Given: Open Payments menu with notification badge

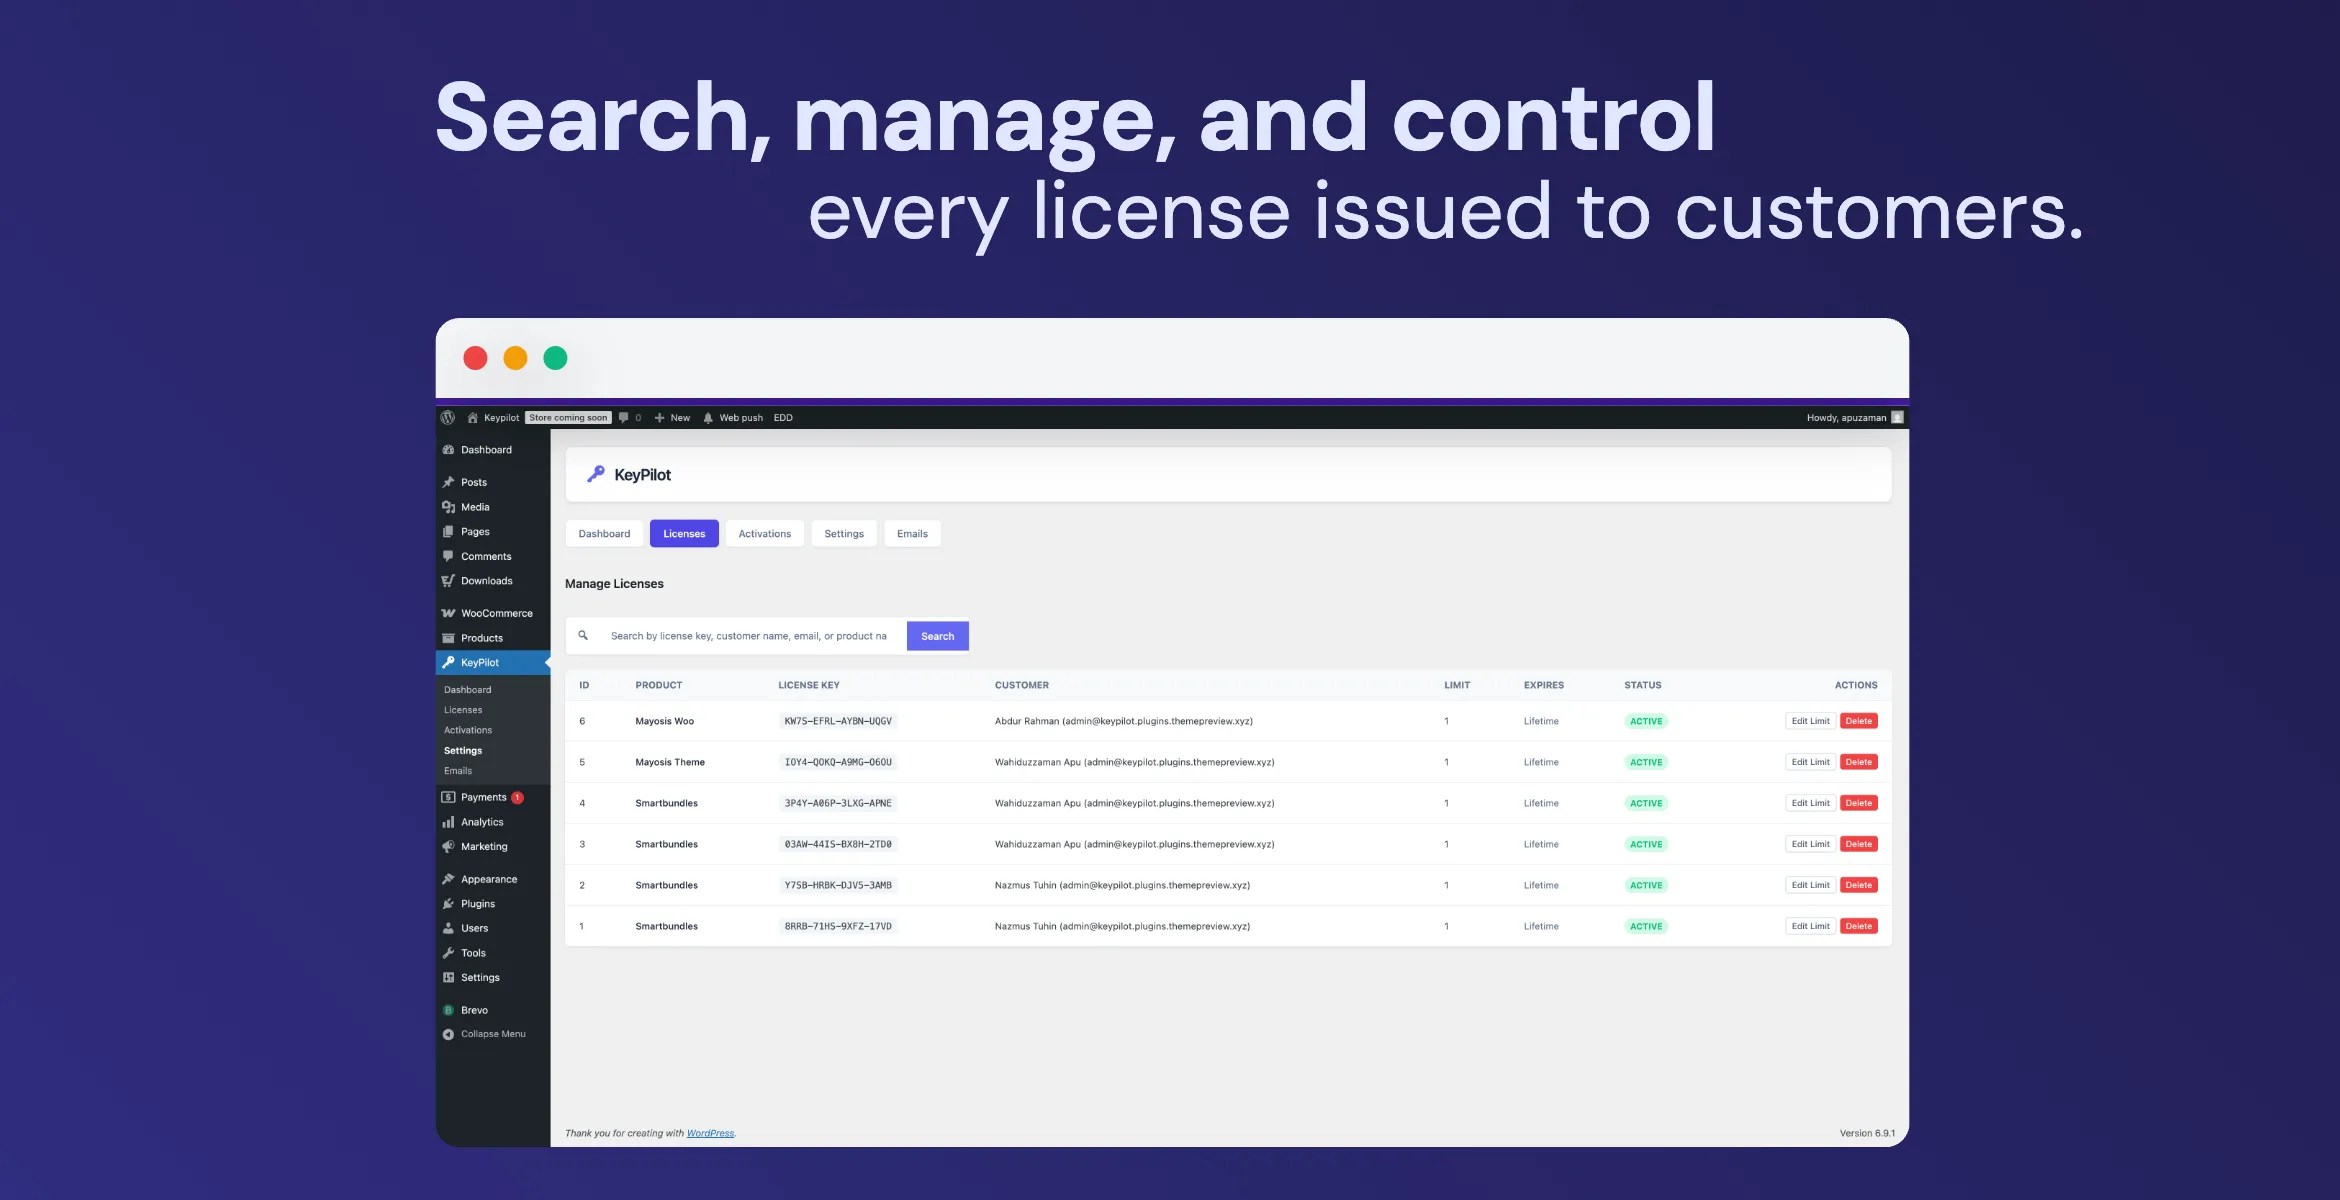Looking at the screenshot, I should coord(483,797).
